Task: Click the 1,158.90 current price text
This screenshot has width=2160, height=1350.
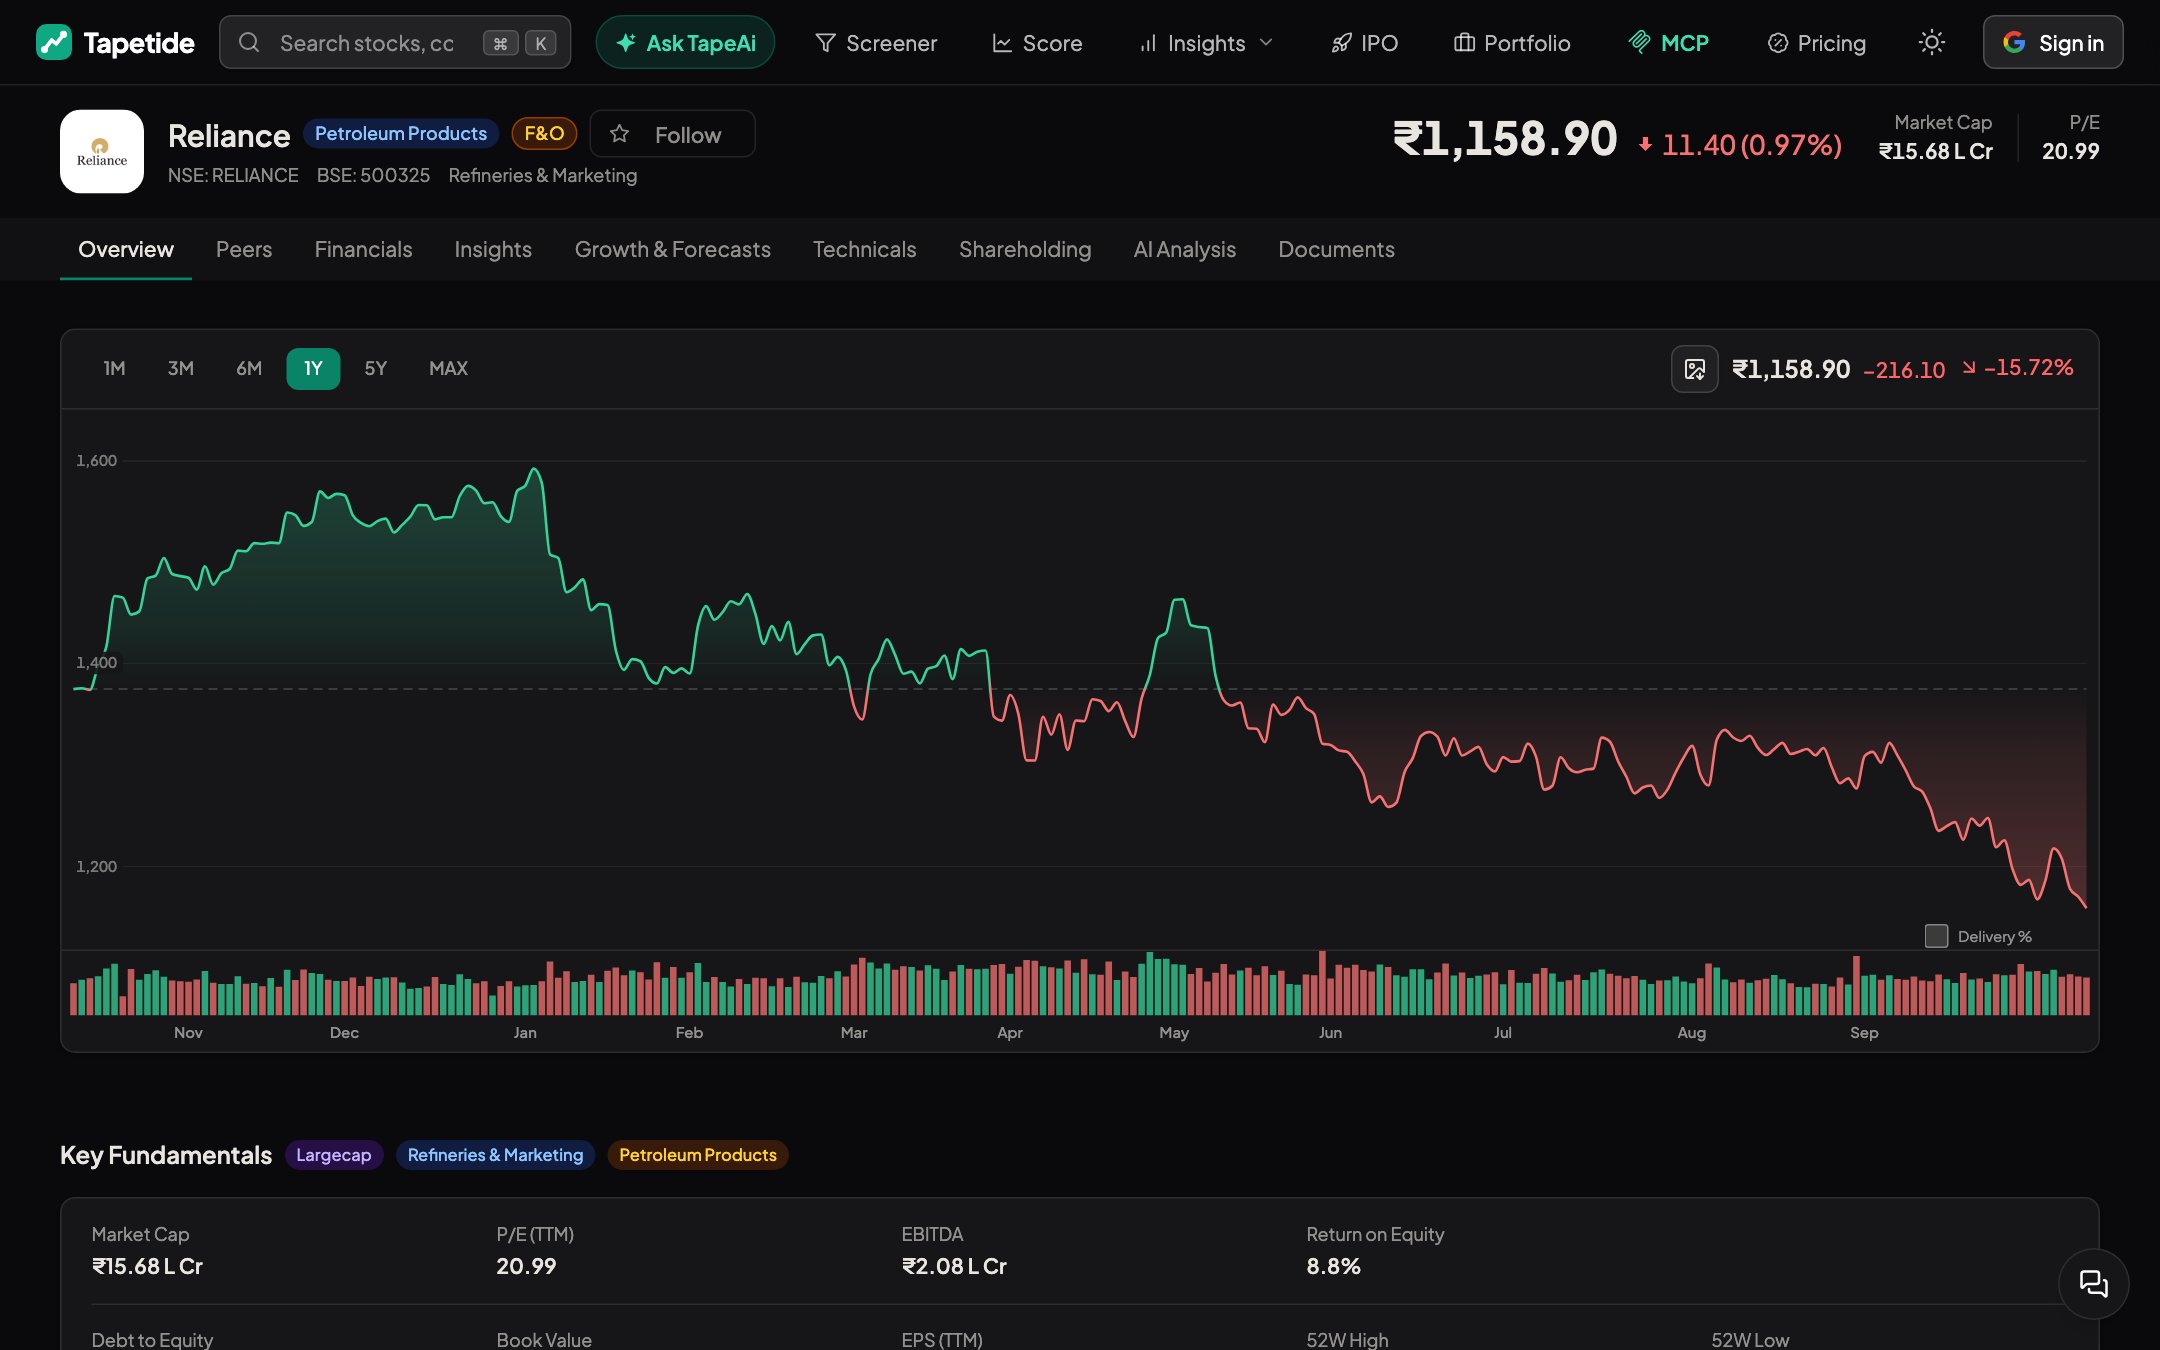Action: point(1505,139)
